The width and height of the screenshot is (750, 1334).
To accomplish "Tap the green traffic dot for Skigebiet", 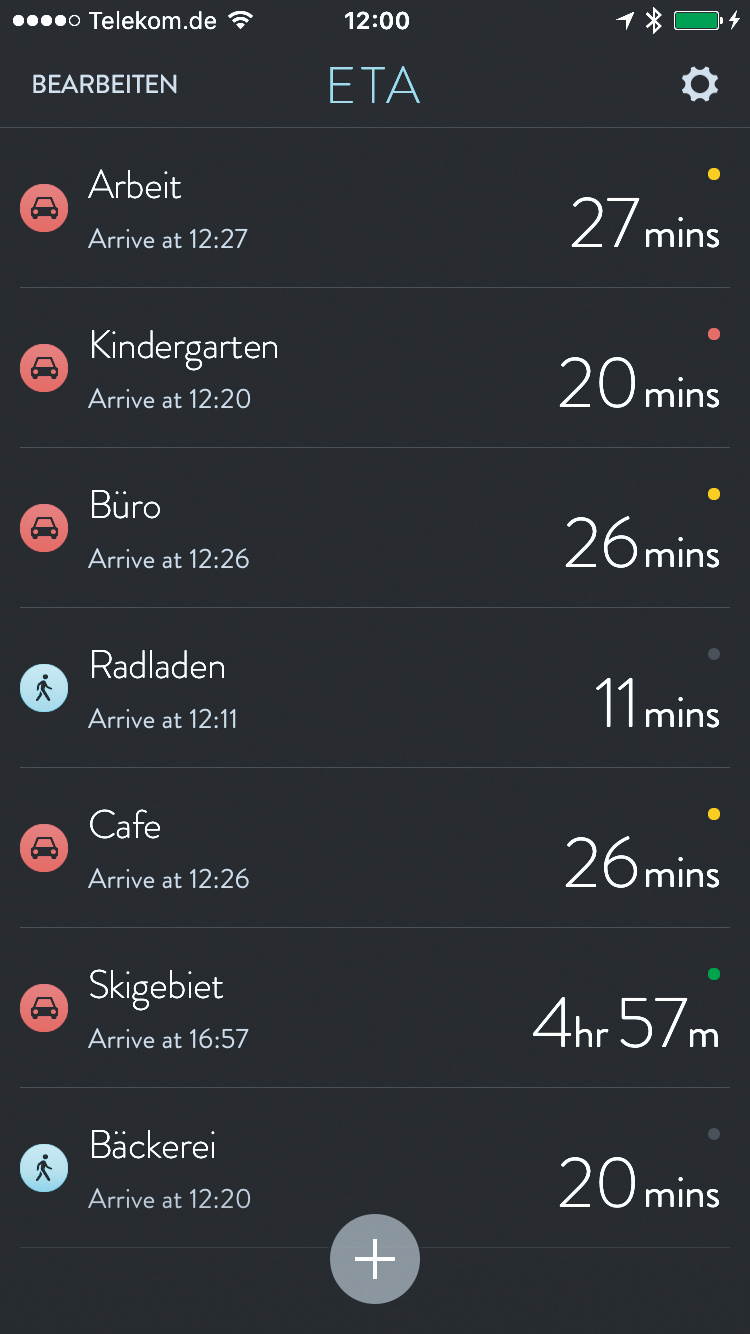I will [x=714, y=974].
